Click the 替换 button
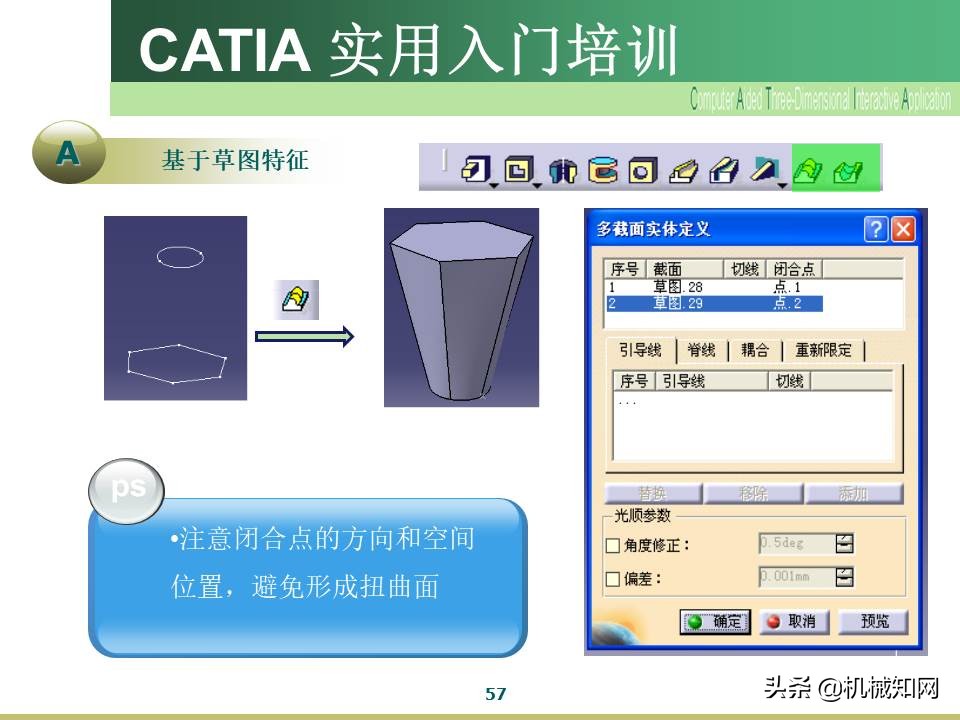The height and width of the screenshot is (720, 960). pos(653,493)
